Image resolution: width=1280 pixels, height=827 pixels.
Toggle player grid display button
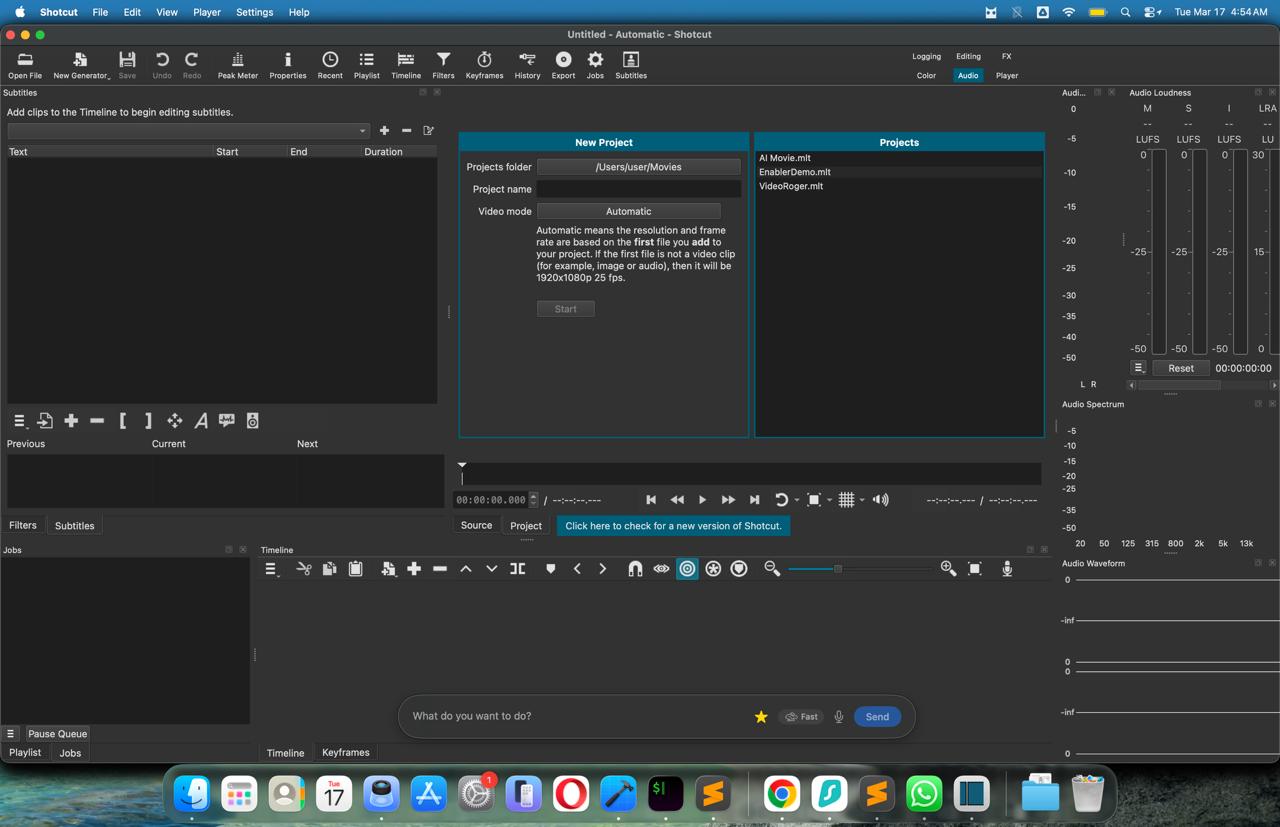pos(846,500)
